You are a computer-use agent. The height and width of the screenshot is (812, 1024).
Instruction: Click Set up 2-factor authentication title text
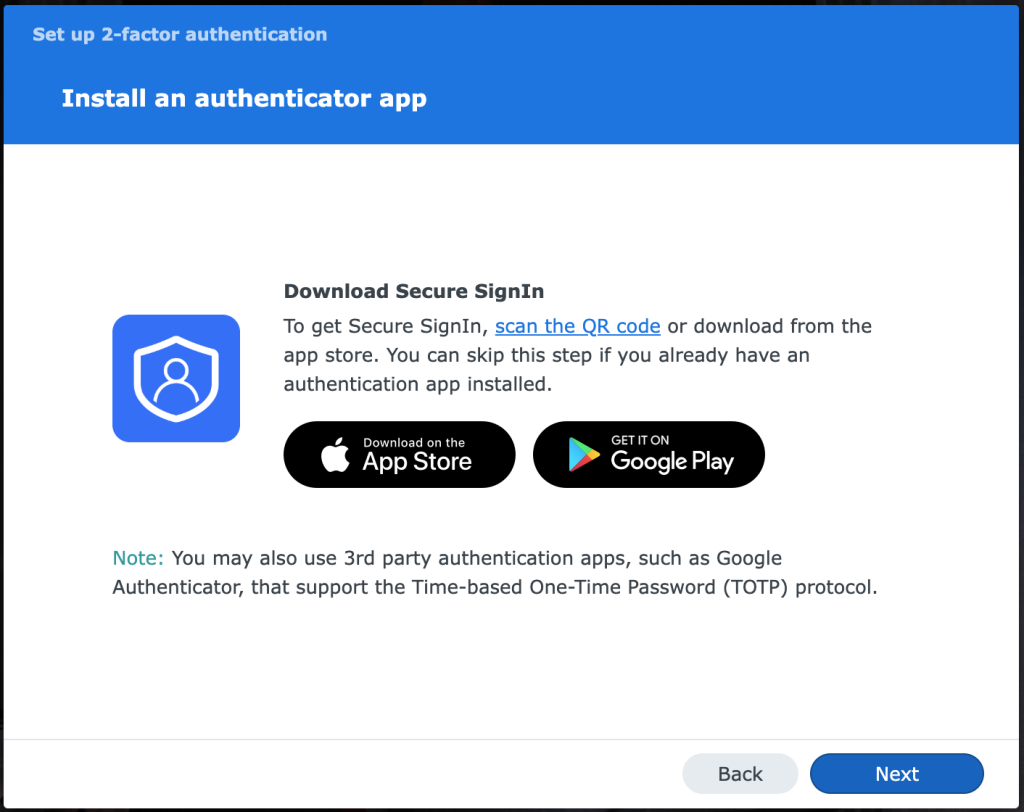(x=180, y=34)
